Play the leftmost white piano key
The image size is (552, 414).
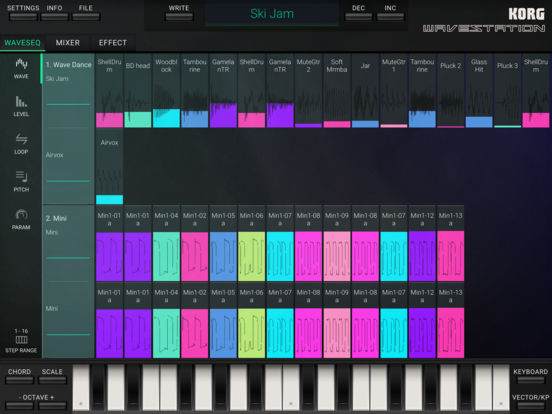(81, 388)
